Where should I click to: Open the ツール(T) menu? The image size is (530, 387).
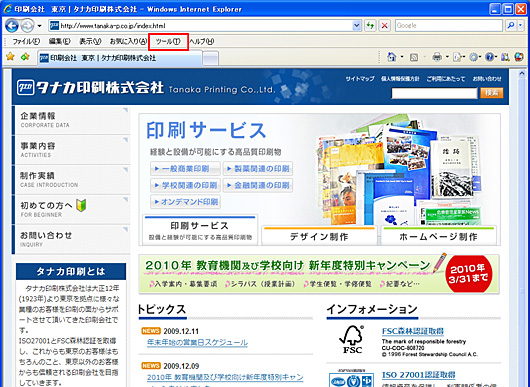pyautogui.click(x=168, y=42)
